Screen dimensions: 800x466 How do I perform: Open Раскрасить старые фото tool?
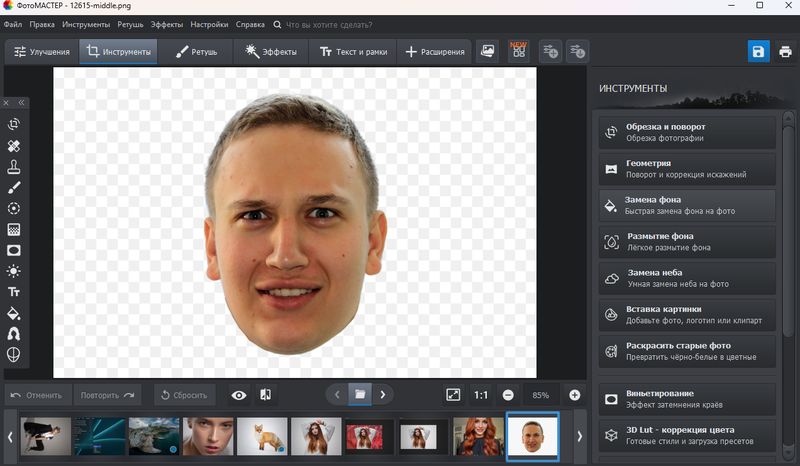coord(687,351)
